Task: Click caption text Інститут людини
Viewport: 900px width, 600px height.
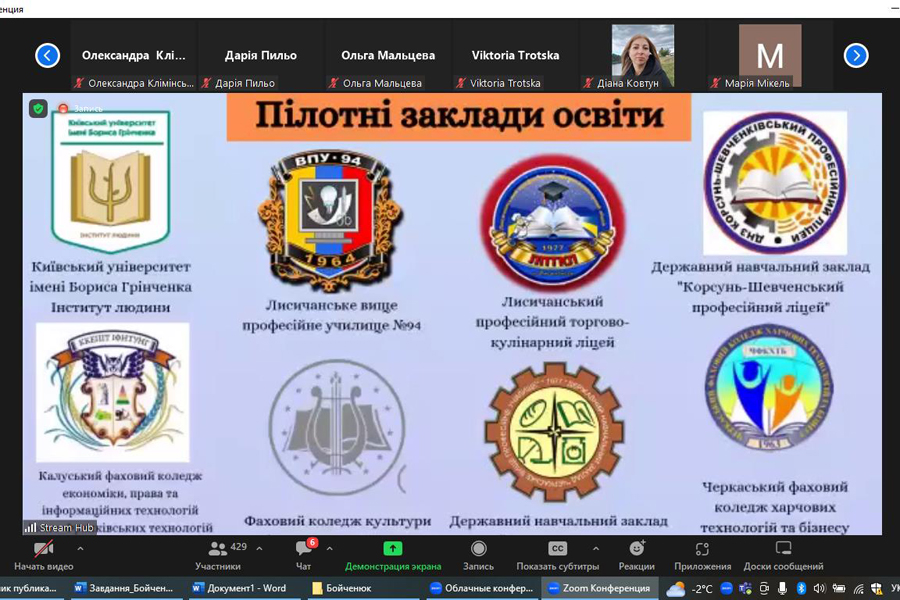Action: pyautogui.click(x=110, y=307)
